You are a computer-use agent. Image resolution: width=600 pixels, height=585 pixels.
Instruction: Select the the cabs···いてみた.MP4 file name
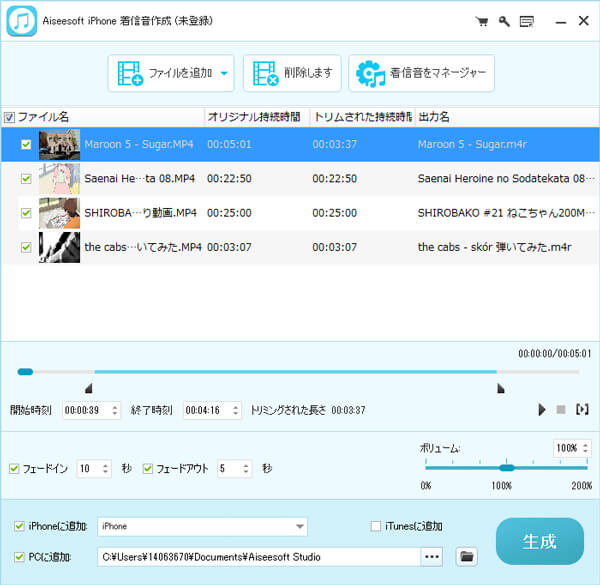(x=143, y=247)
